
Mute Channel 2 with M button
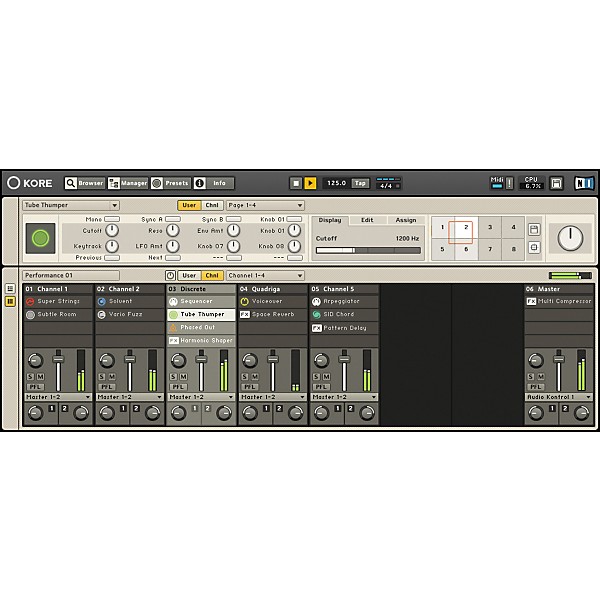(x=112, y=377)
